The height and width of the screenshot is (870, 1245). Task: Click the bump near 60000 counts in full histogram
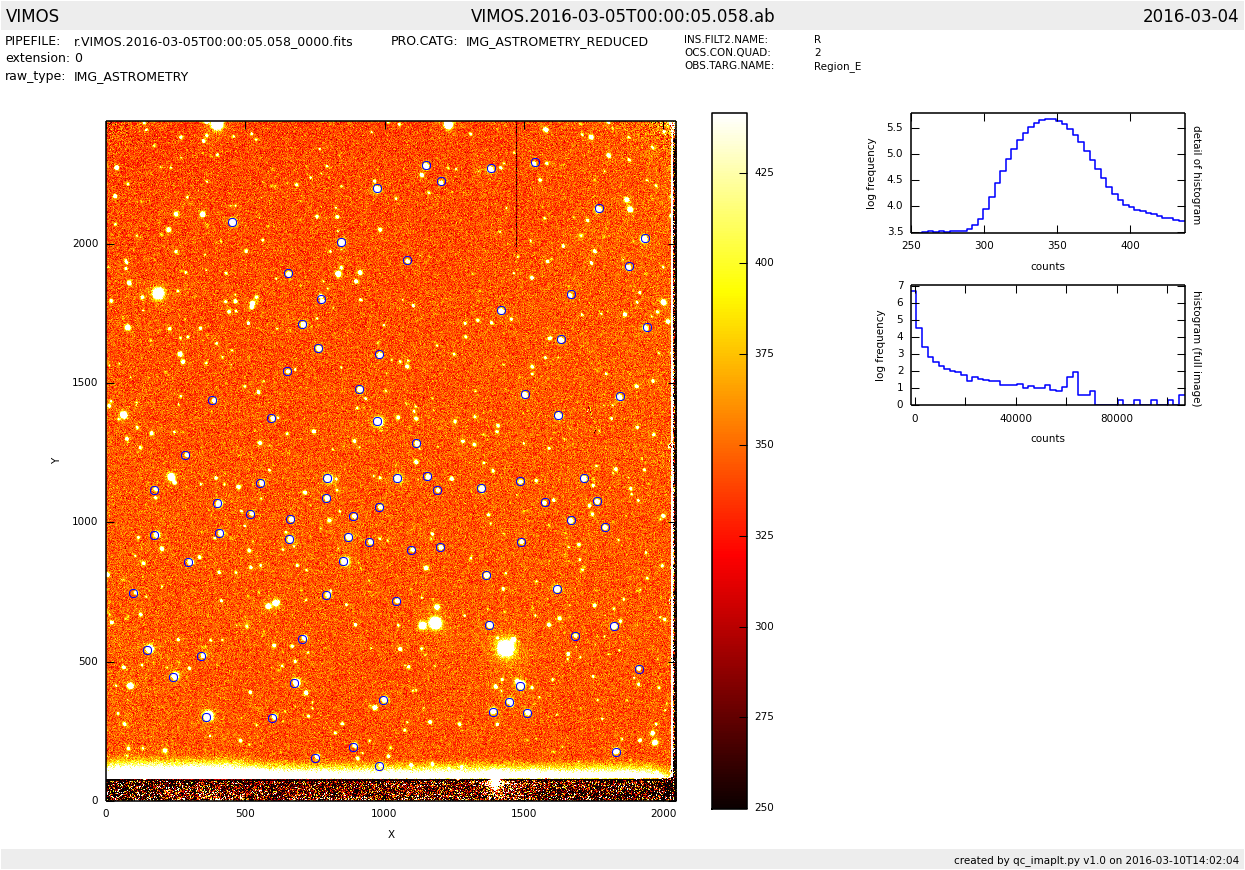coord(1075,373)
